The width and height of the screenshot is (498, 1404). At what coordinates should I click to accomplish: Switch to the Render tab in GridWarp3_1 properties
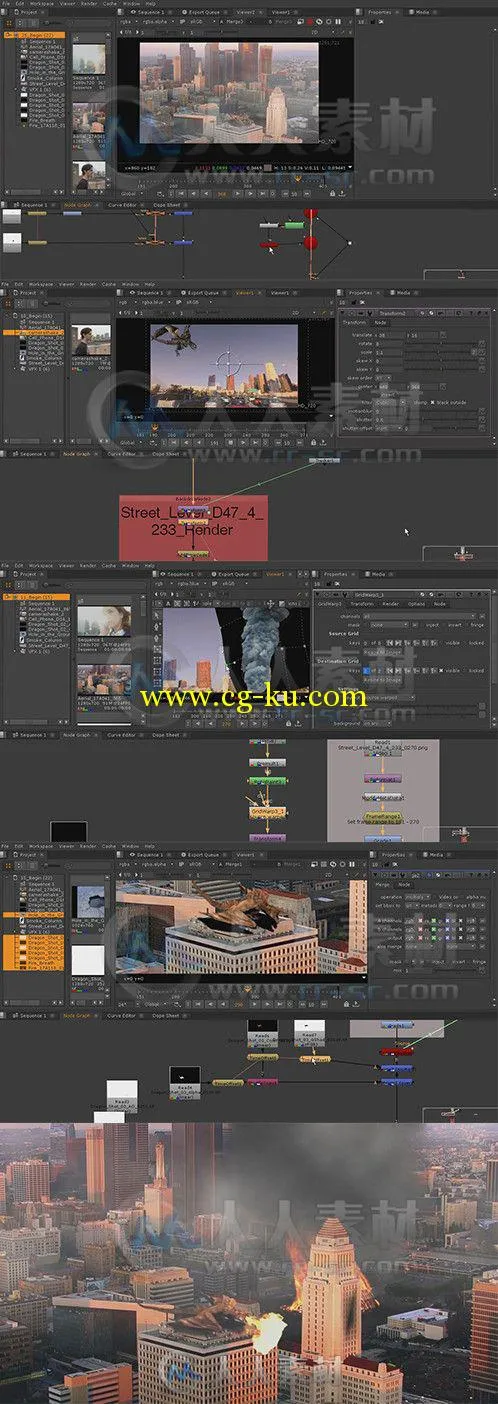click(390, 604)
